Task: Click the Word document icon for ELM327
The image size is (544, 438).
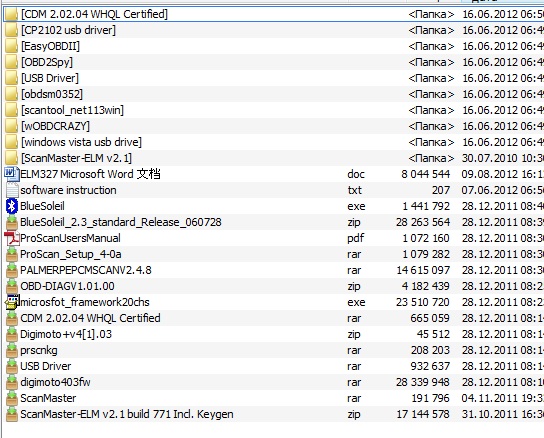Action: [x=12, y=174]
